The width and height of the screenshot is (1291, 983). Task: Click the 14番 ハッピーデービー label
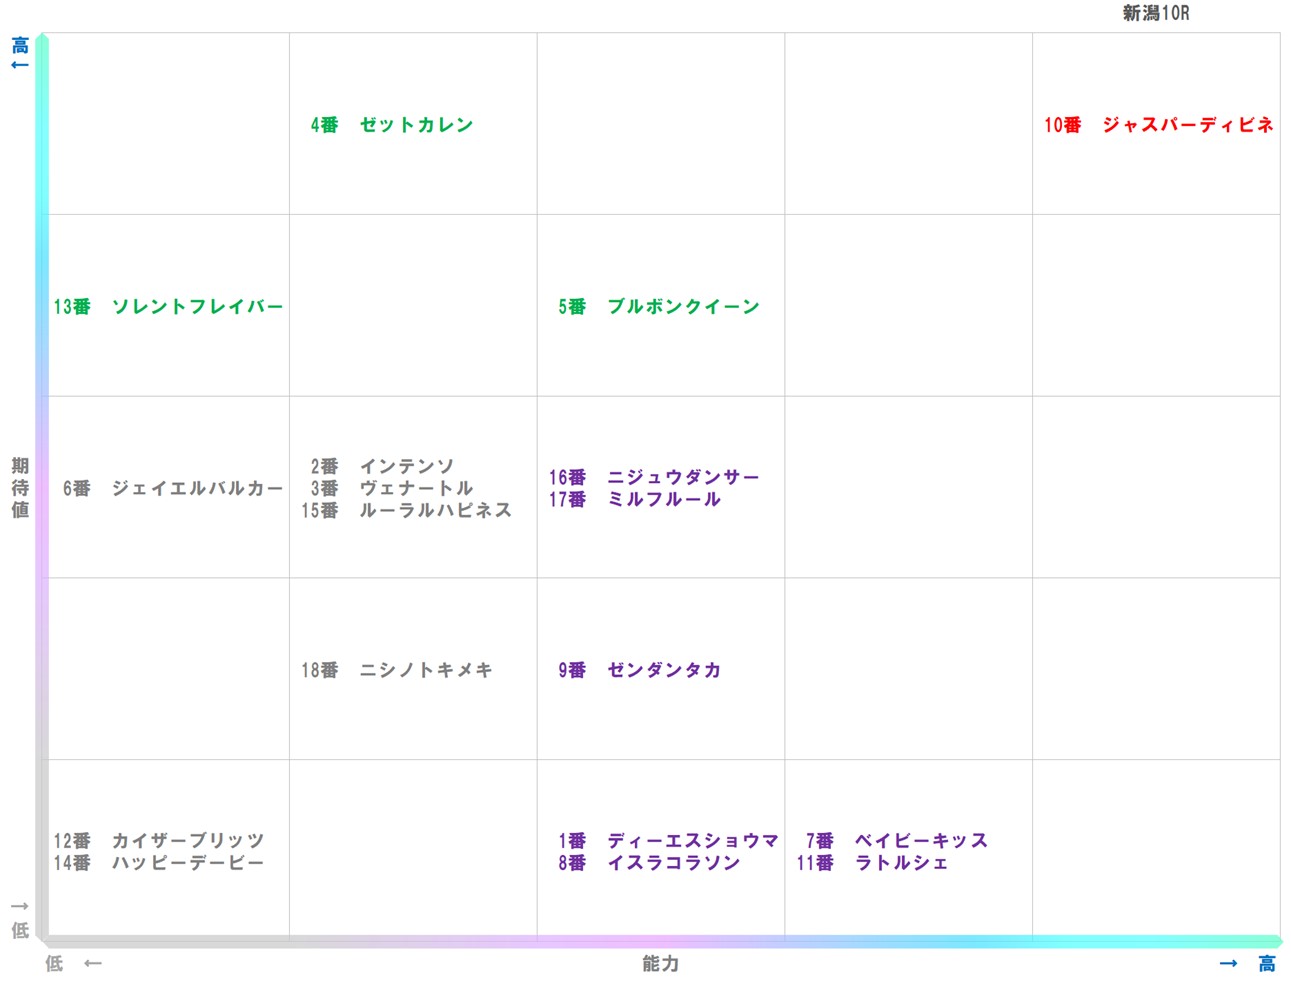[159, 863]
